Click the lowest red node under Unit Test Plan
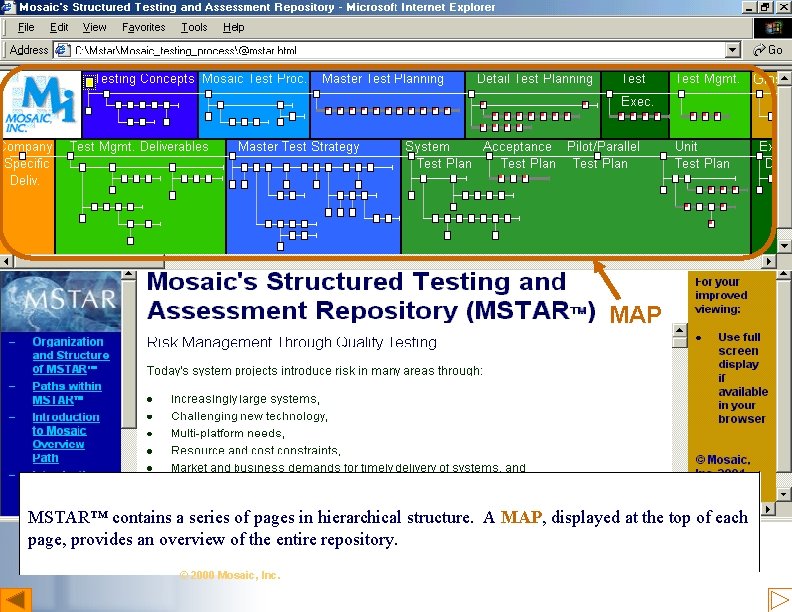The image size is (792, 612). point(712,223)
